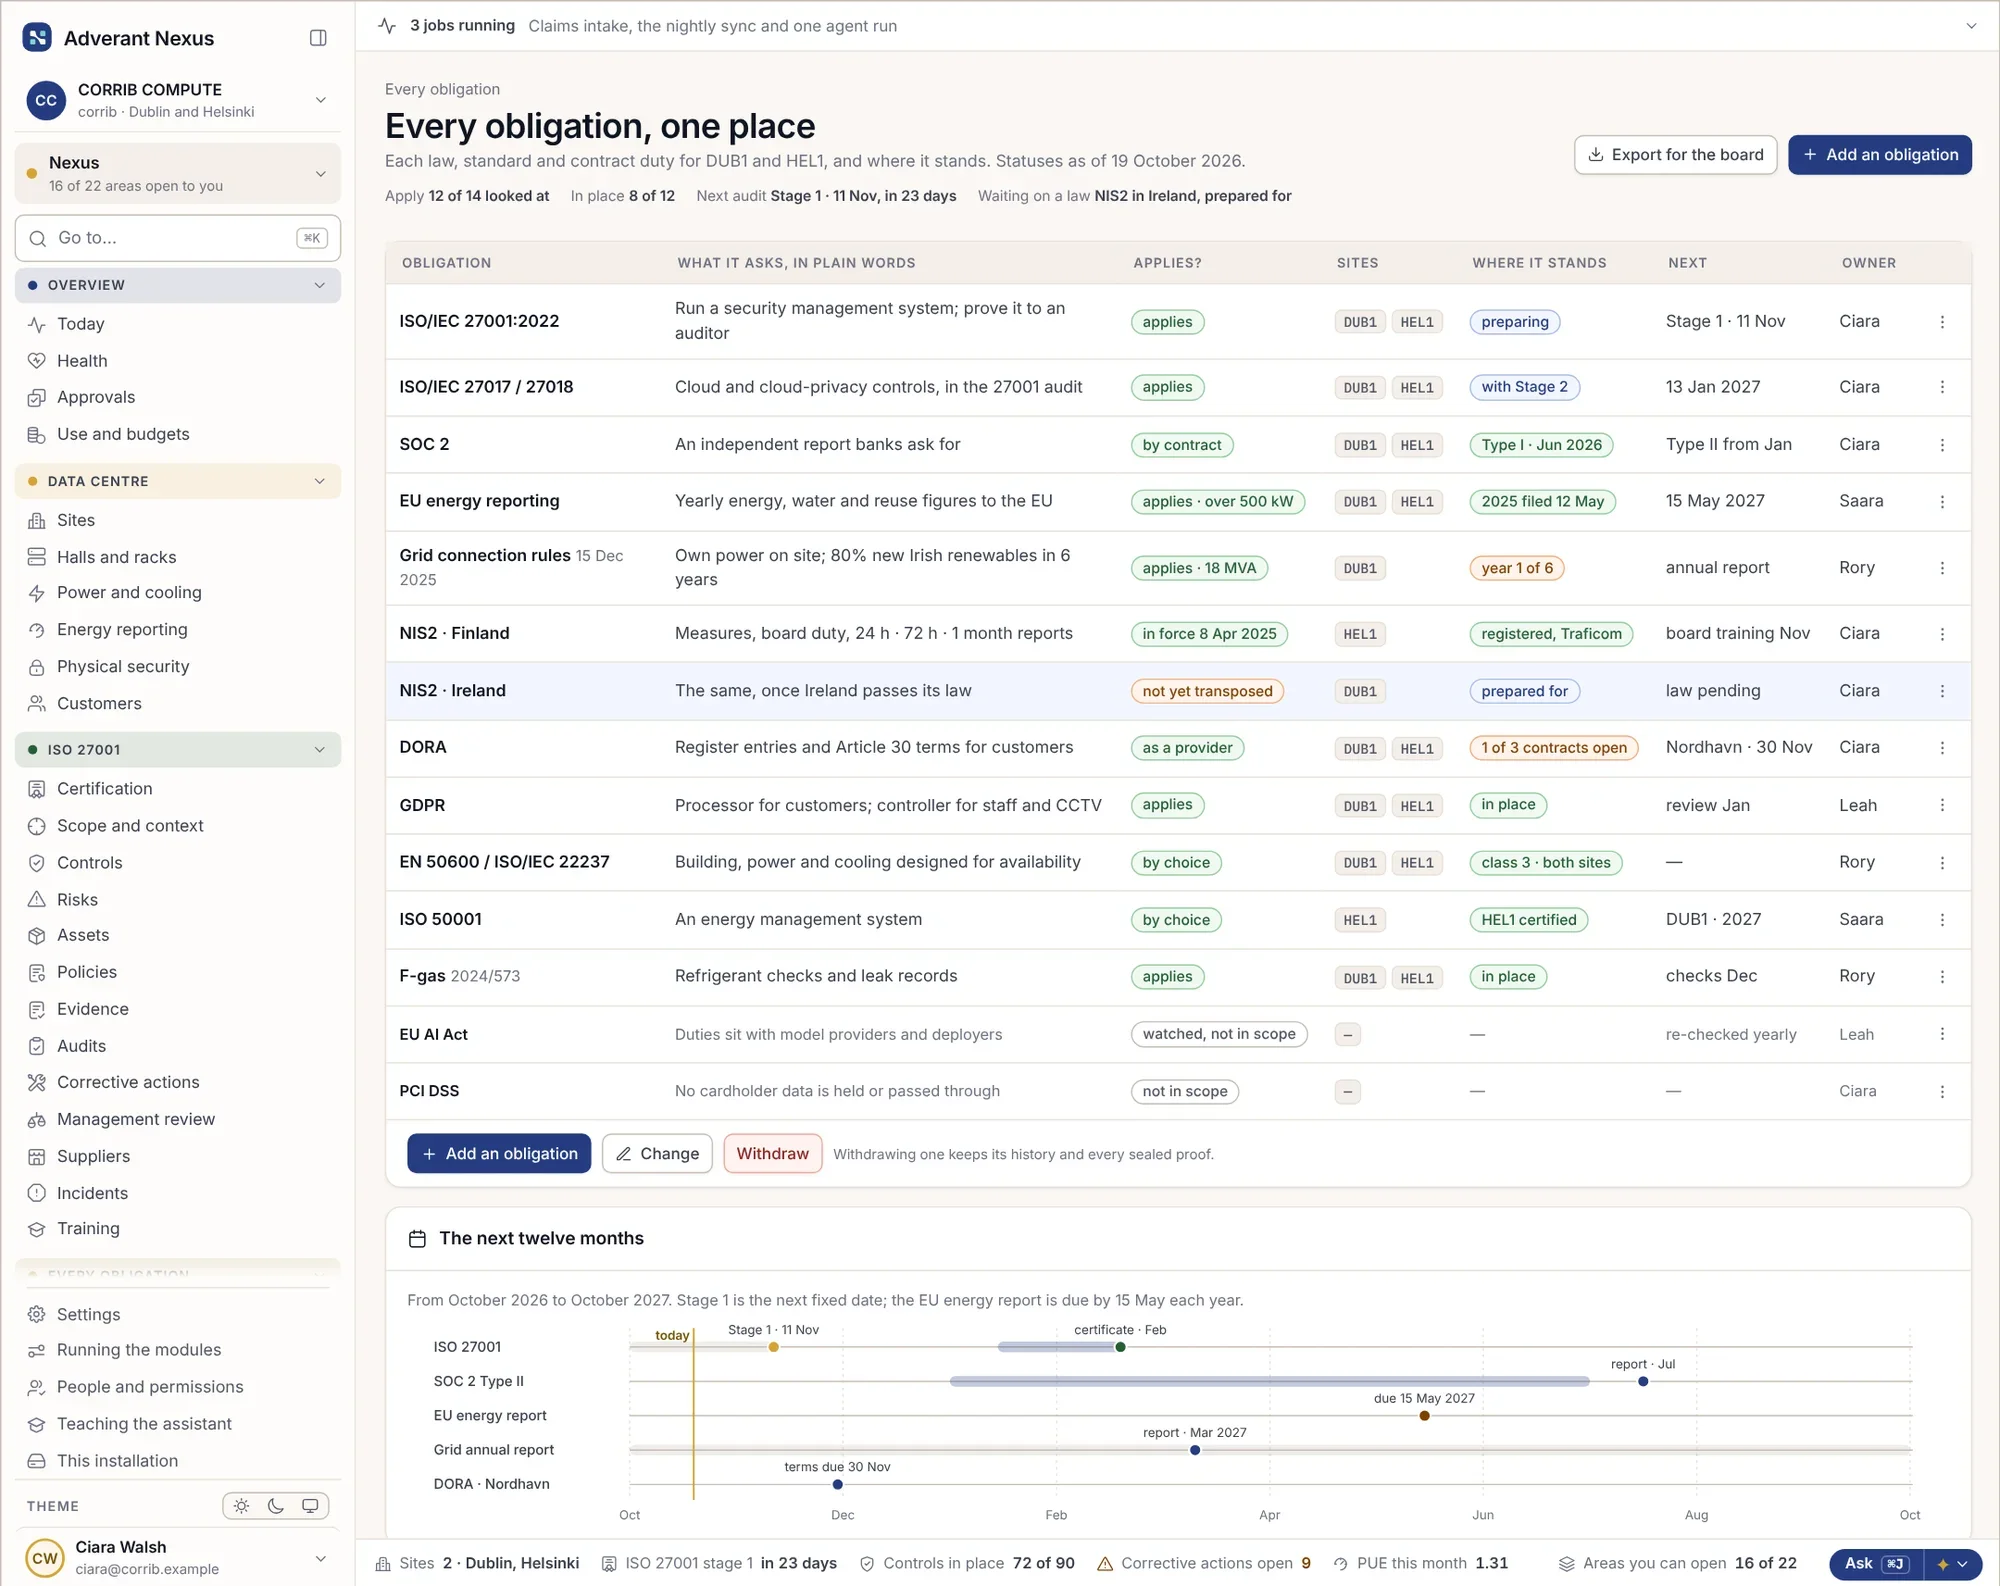Expand the Nexus areas dropdown
Image resolution: width=2000 pixels, height=1586 pixels.
(x=321, y=174)
